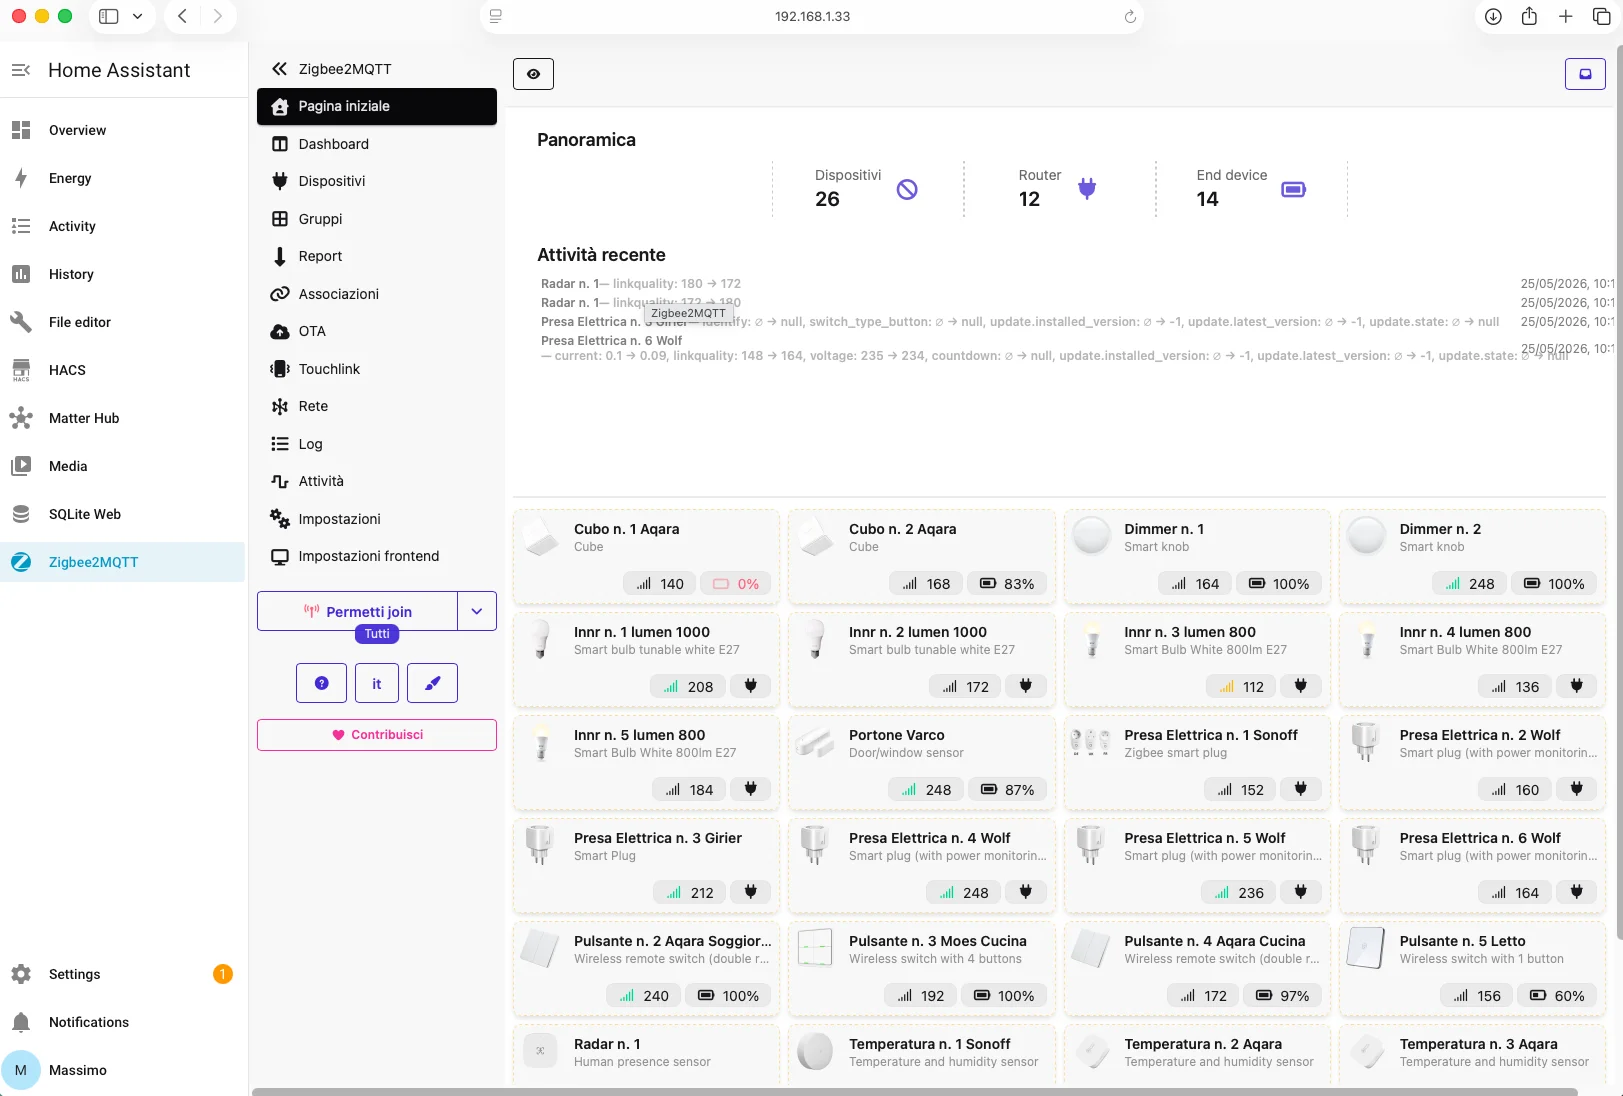Open Dimmer n. 1 device card
The image size is (1623, 1096).
pos(1197,557)
